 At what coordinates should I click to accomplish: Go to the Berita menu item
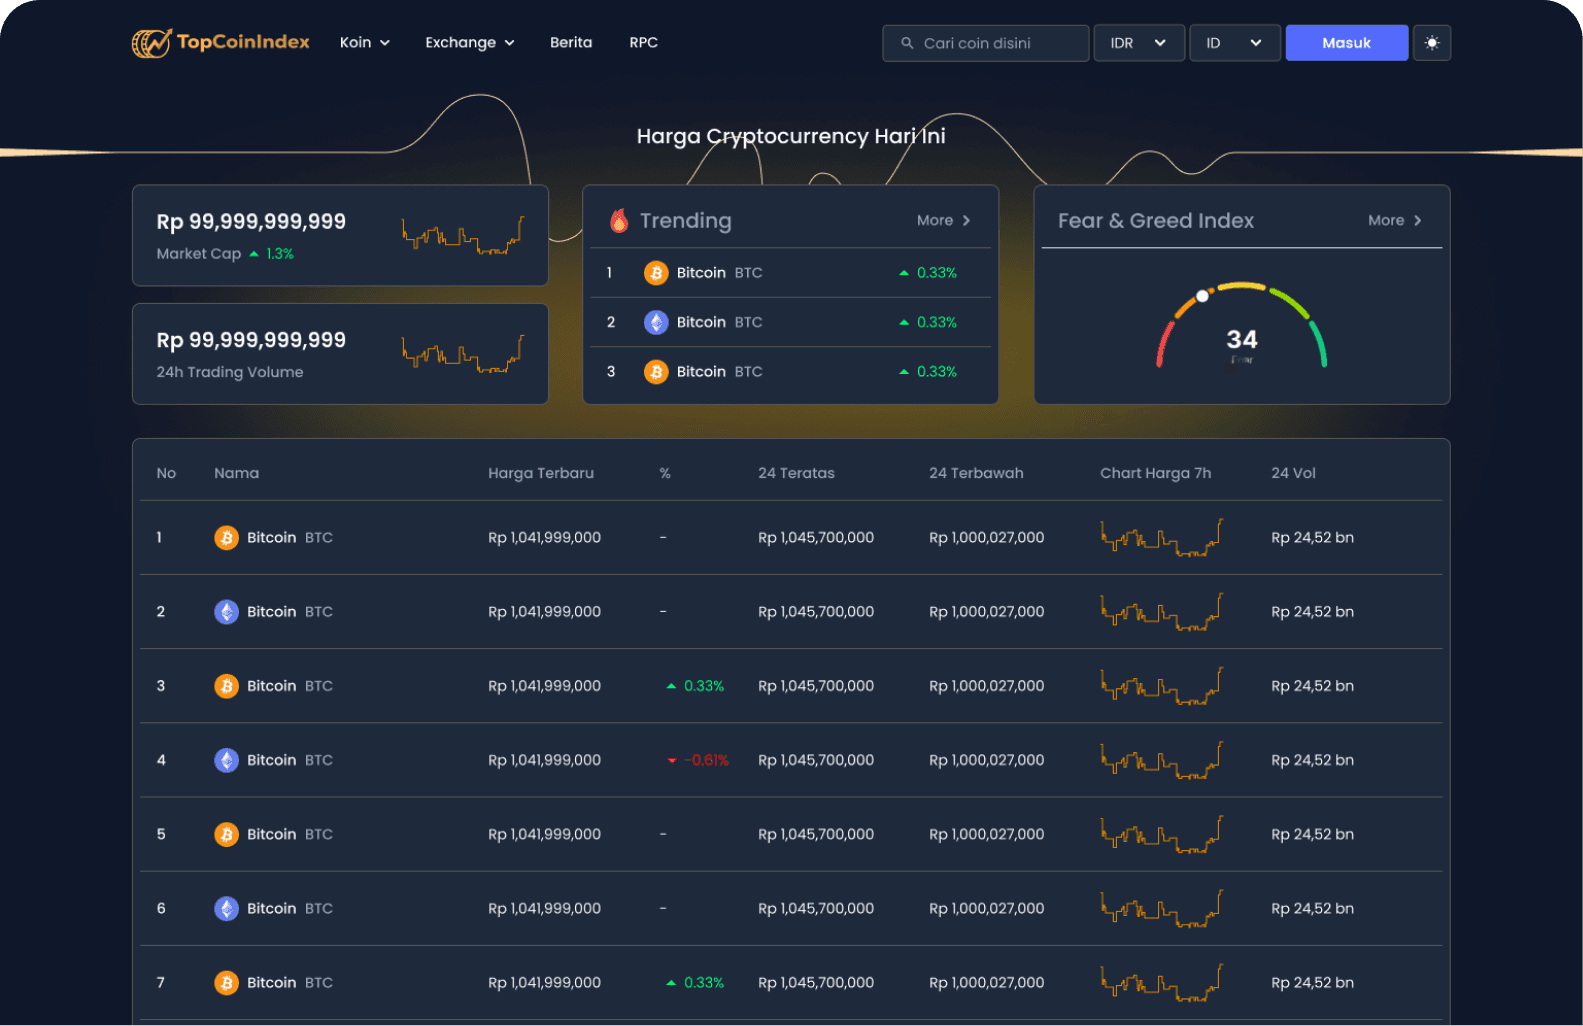pos(571,43)
